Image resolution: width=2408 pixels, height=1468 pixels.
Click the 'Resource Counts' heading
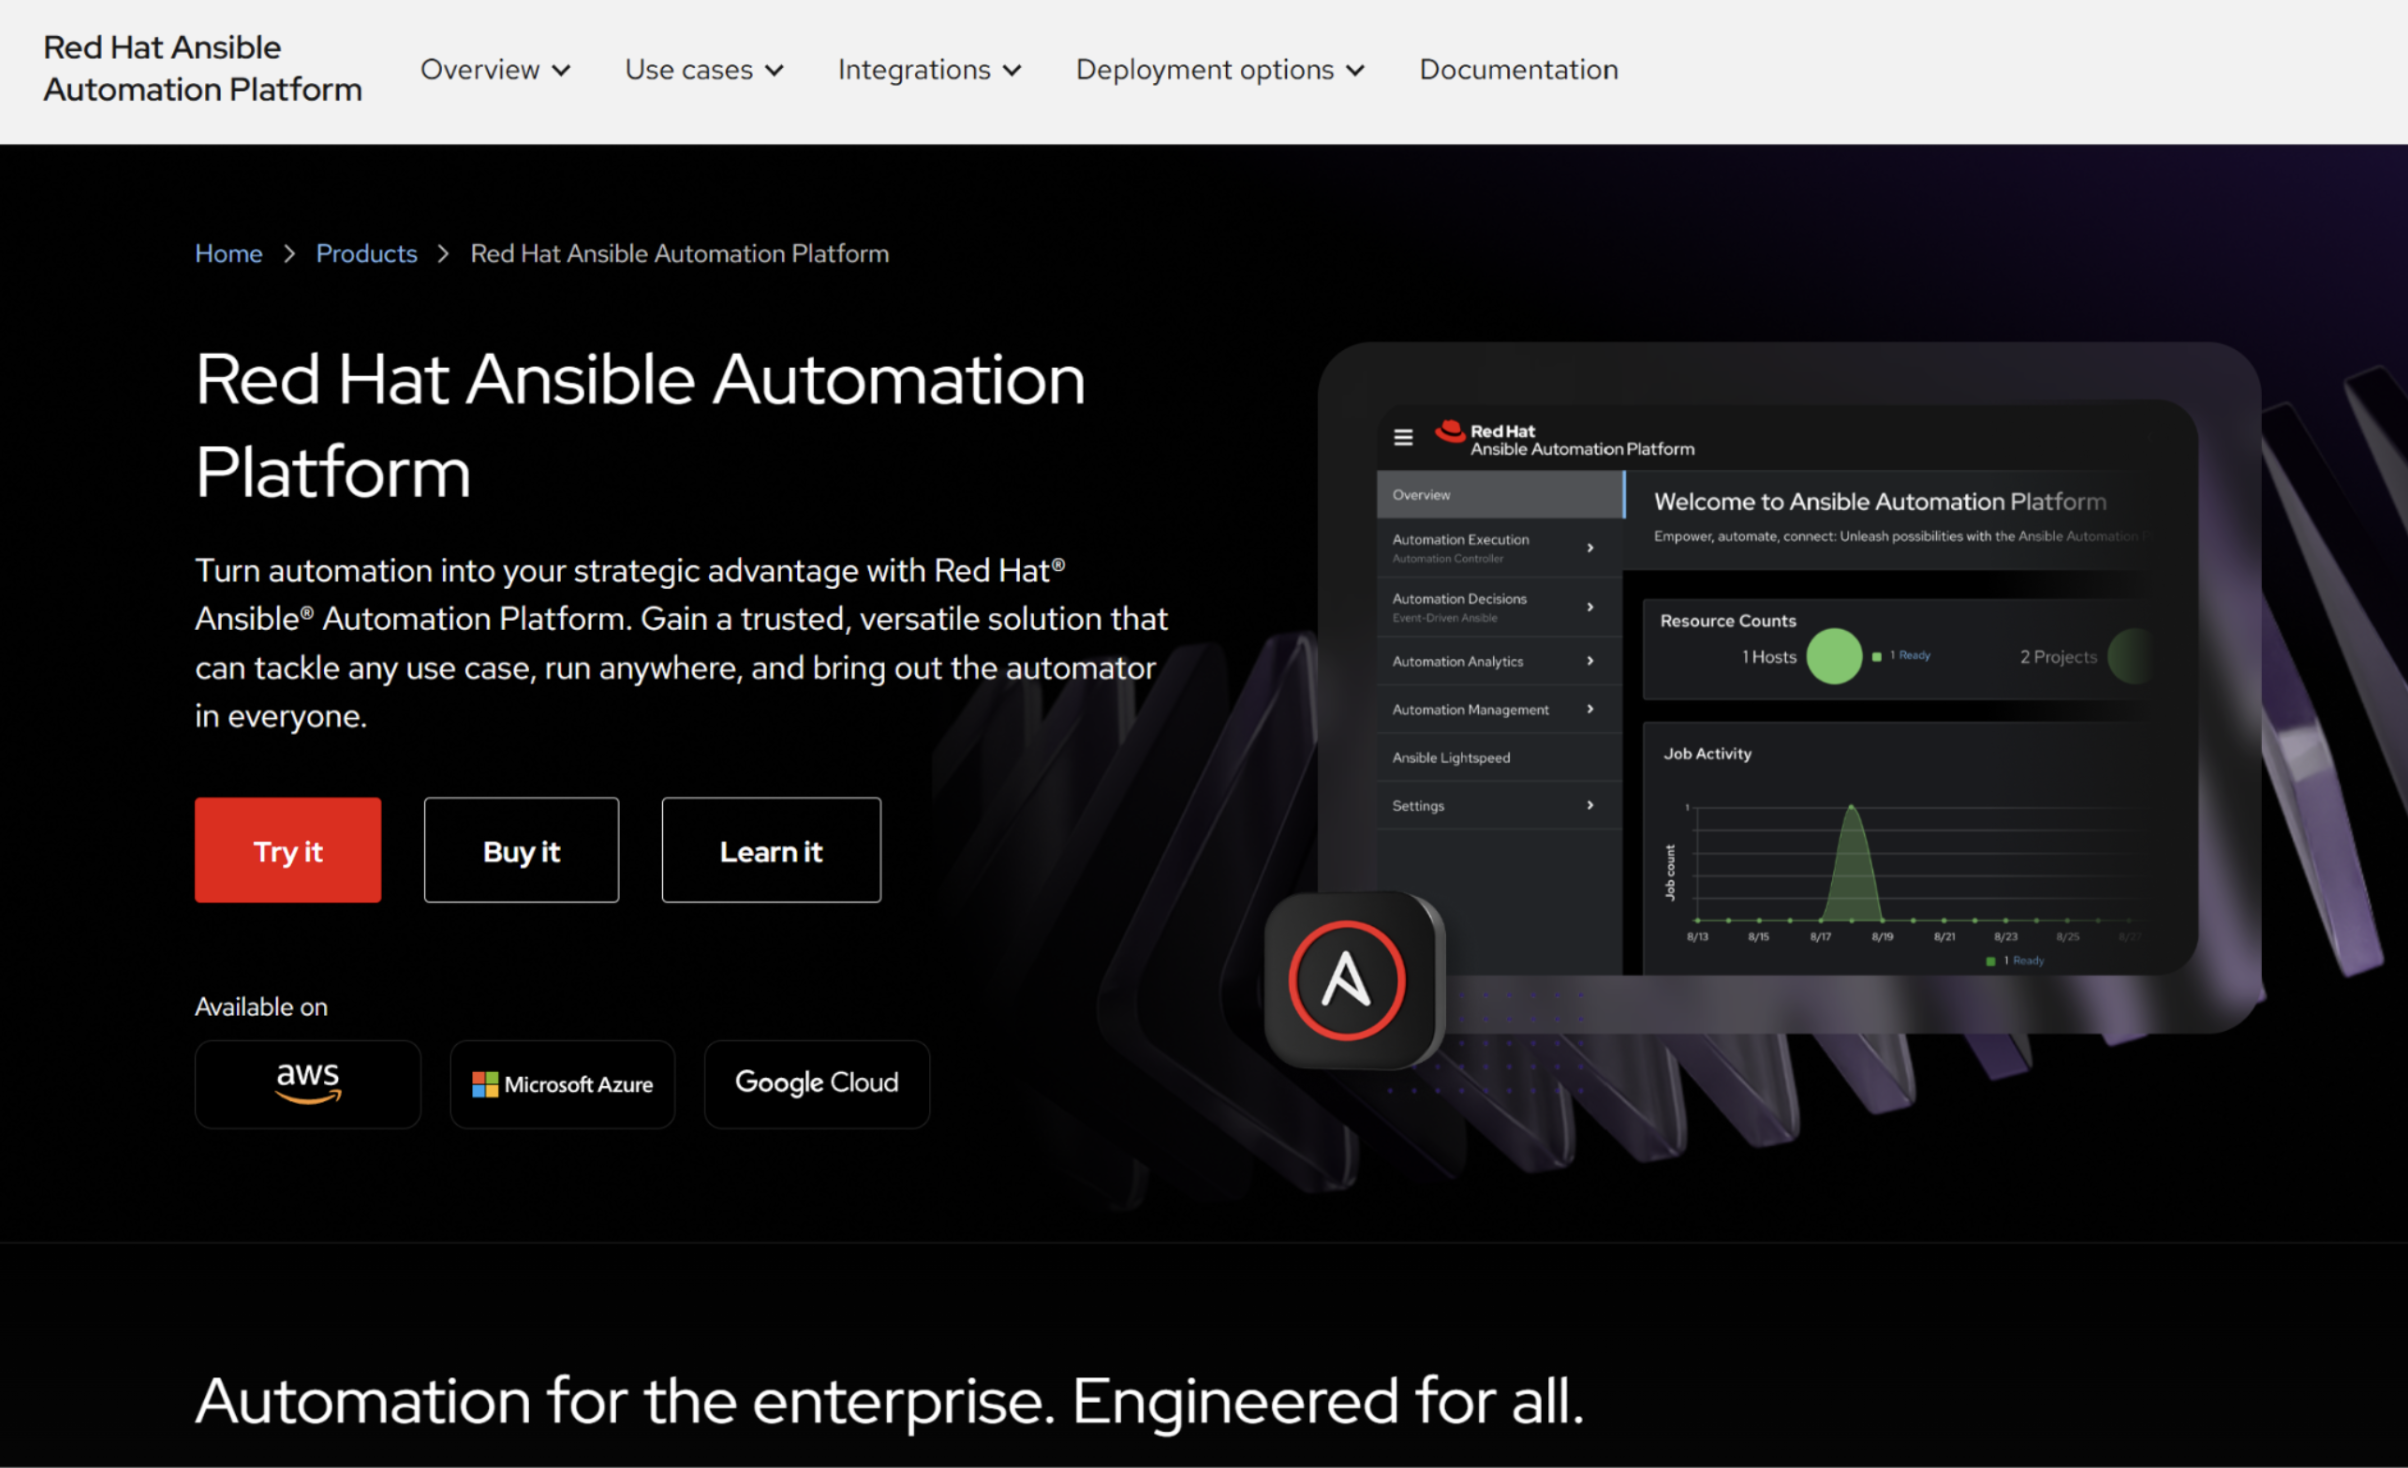(1728, 621)
